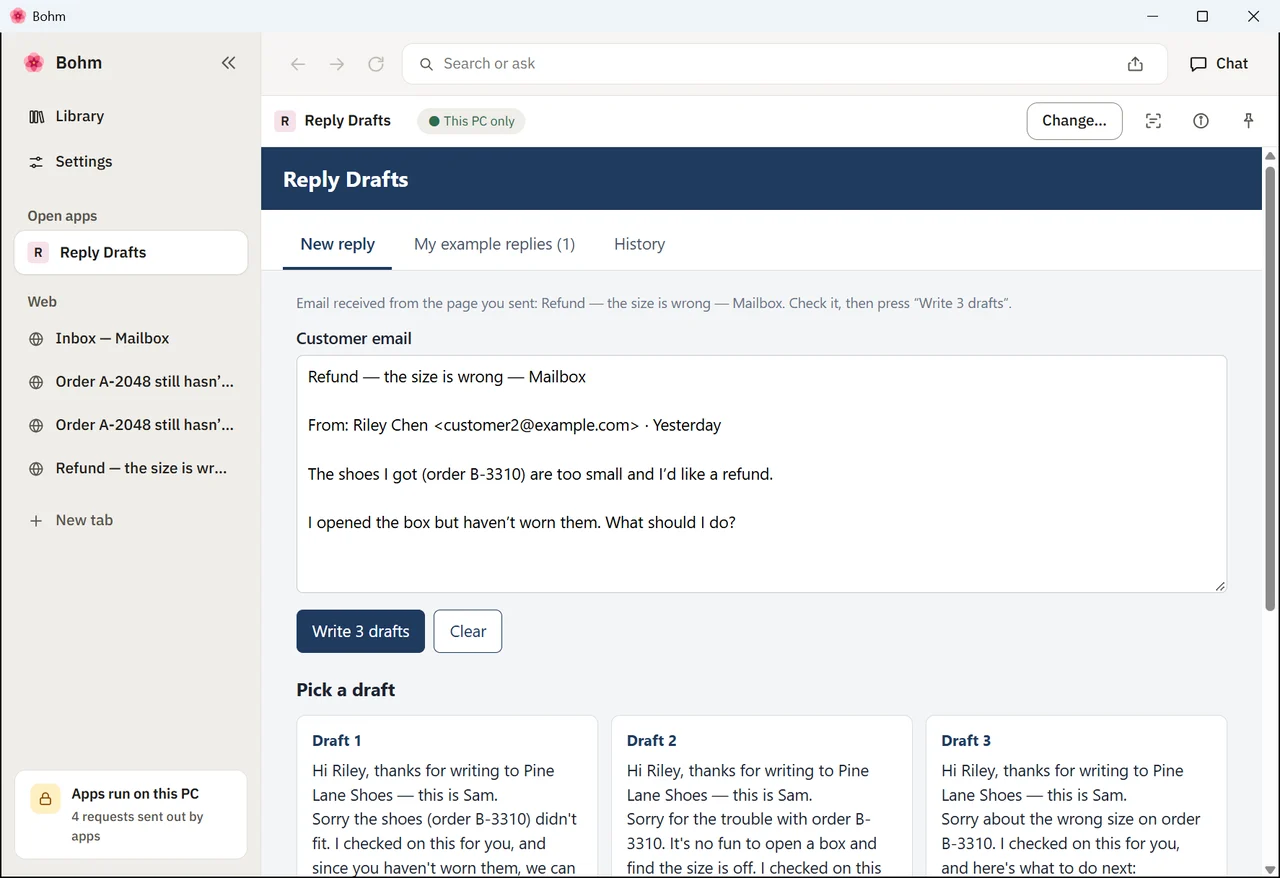Click the Apps run on this PC notice
Image resolution: width=1280 pixels, height=878 pixels.
pos(131,815)
